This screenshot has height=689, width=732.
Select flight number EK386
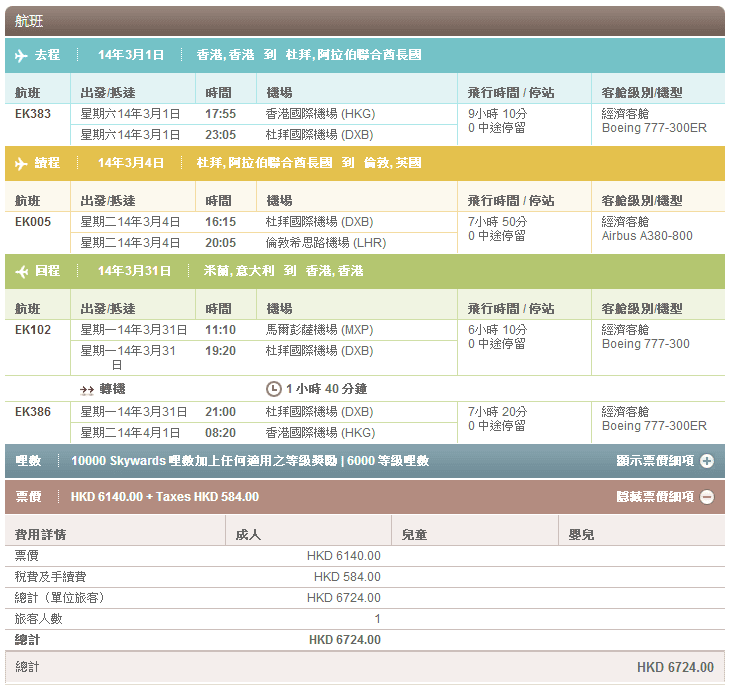(34, 412)
